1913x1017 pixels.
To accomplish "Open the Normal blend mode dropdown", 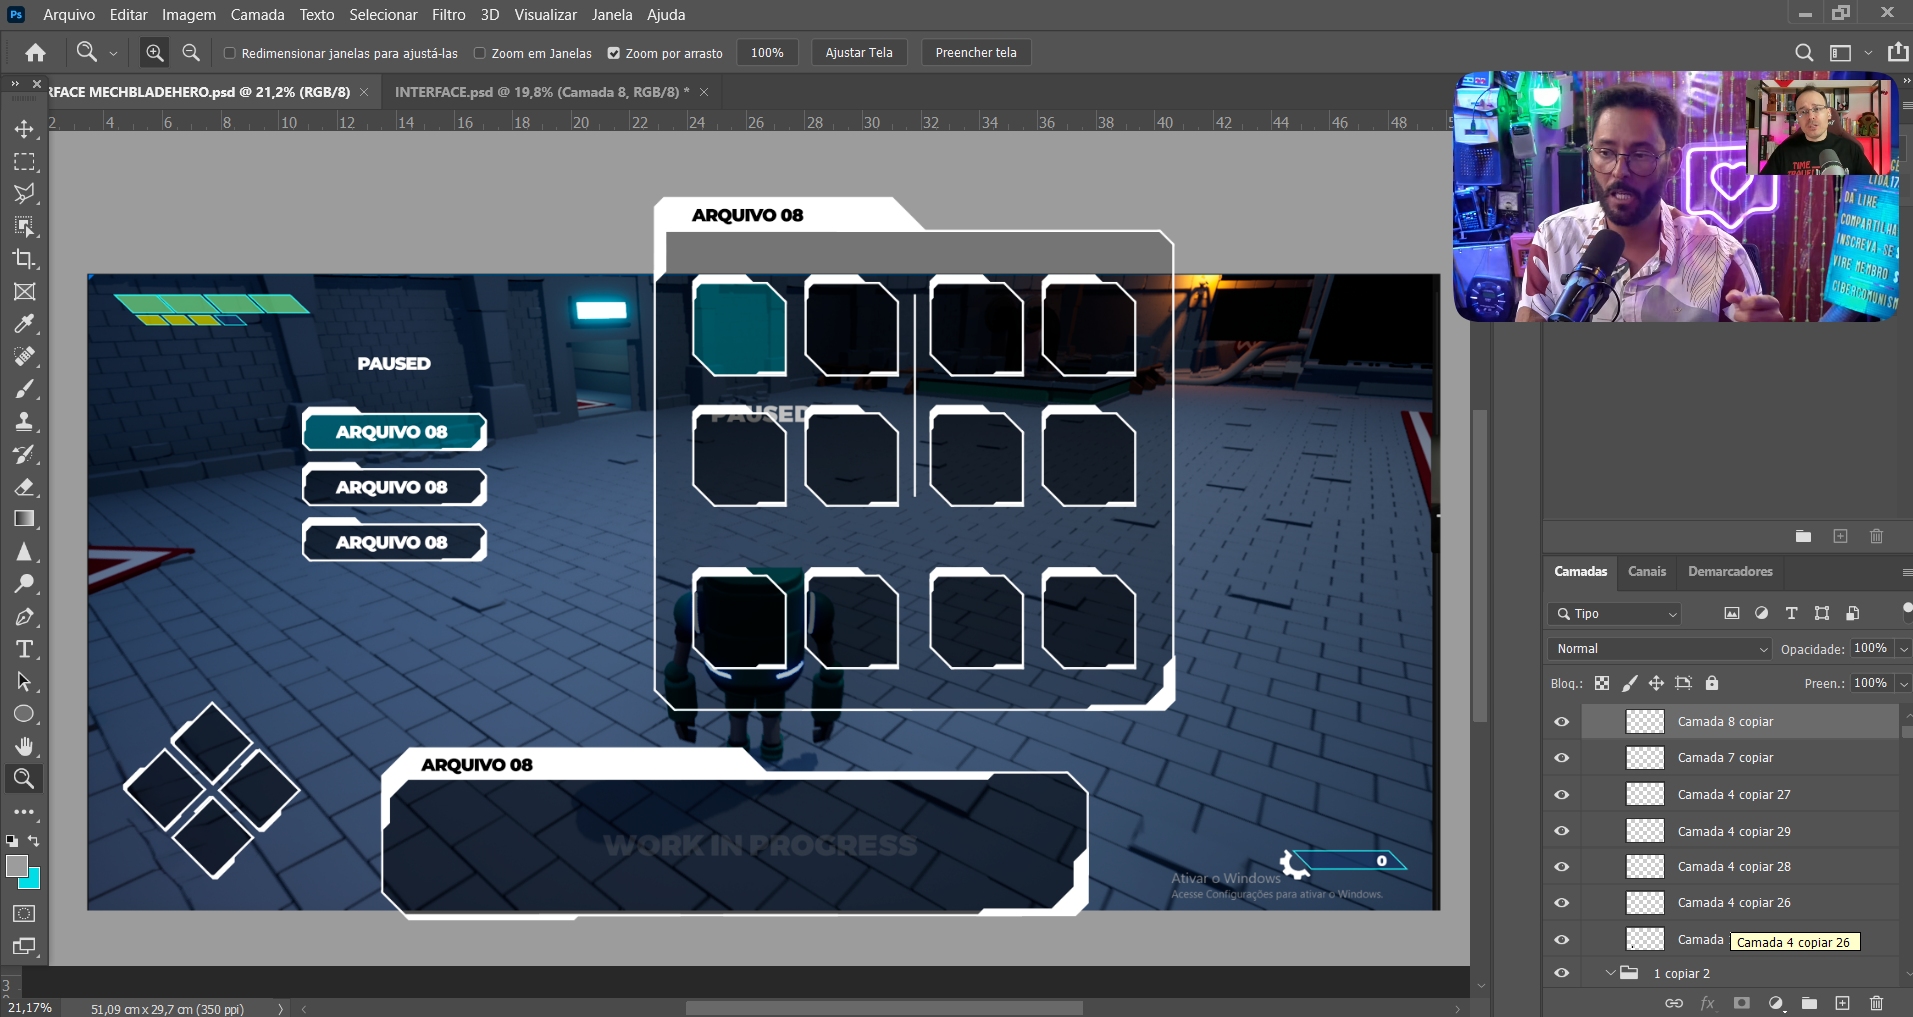I will point(1659,649).
